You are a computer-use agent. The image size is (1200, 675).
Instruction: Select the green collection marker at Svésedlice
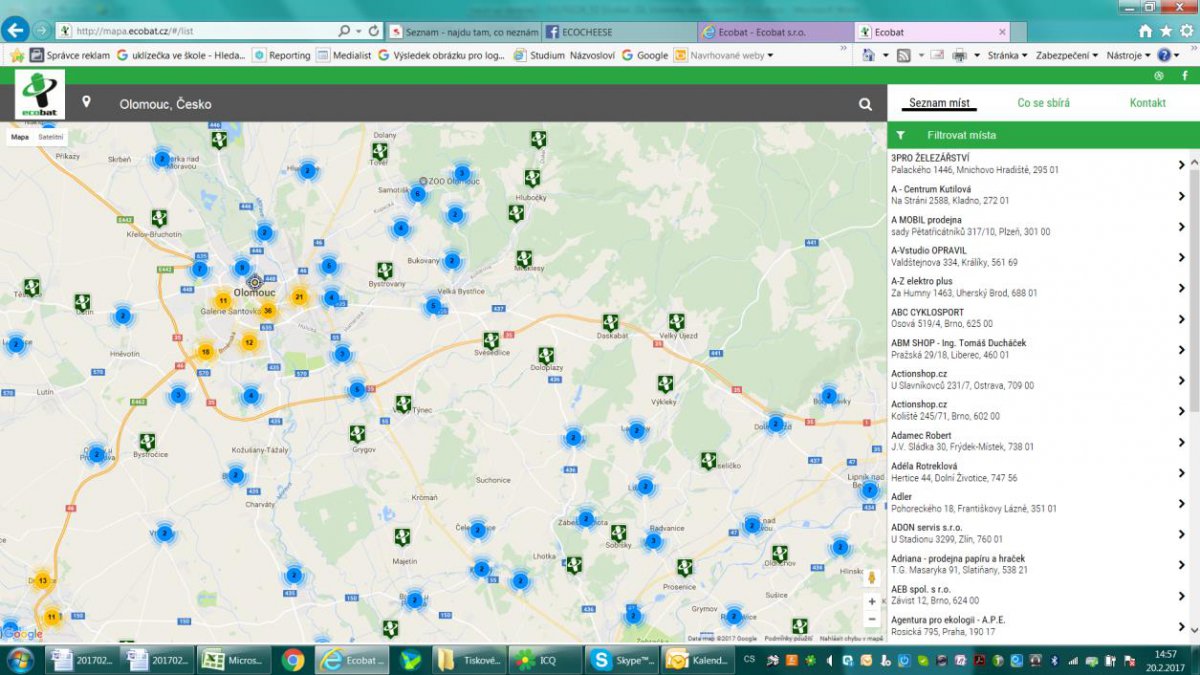[x=491, y=340]
